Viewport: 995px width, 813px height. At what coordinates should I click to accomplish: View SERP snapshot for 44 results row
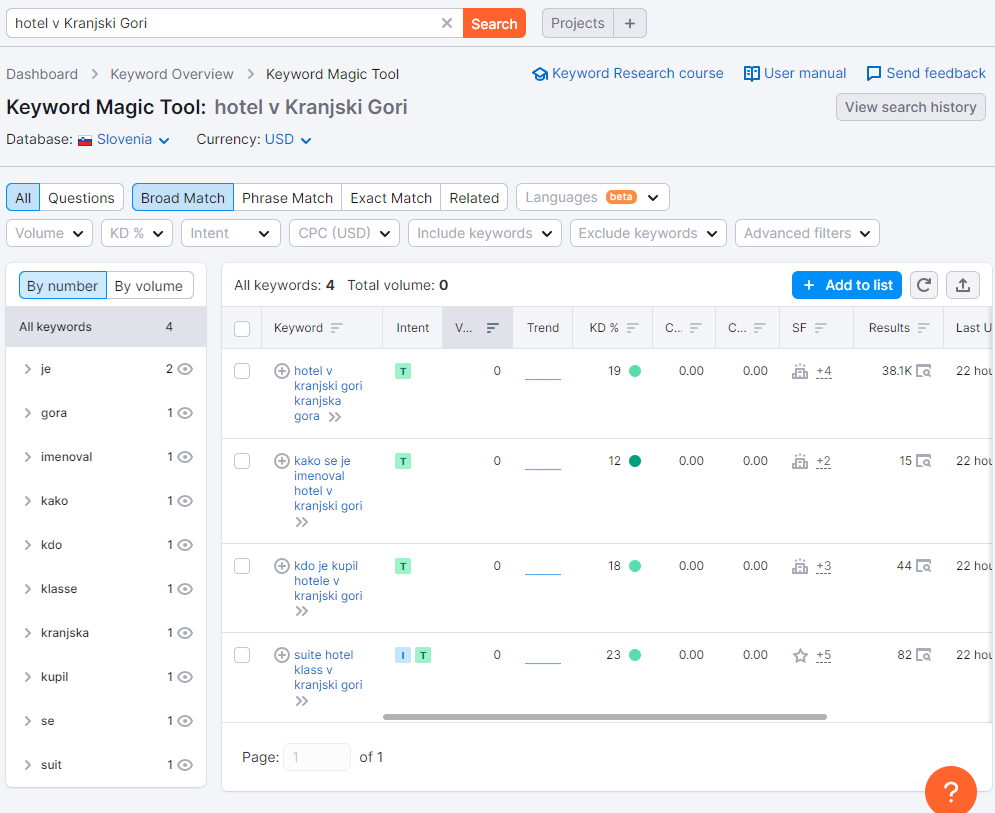pyautogui.click(x=924, y=566)
